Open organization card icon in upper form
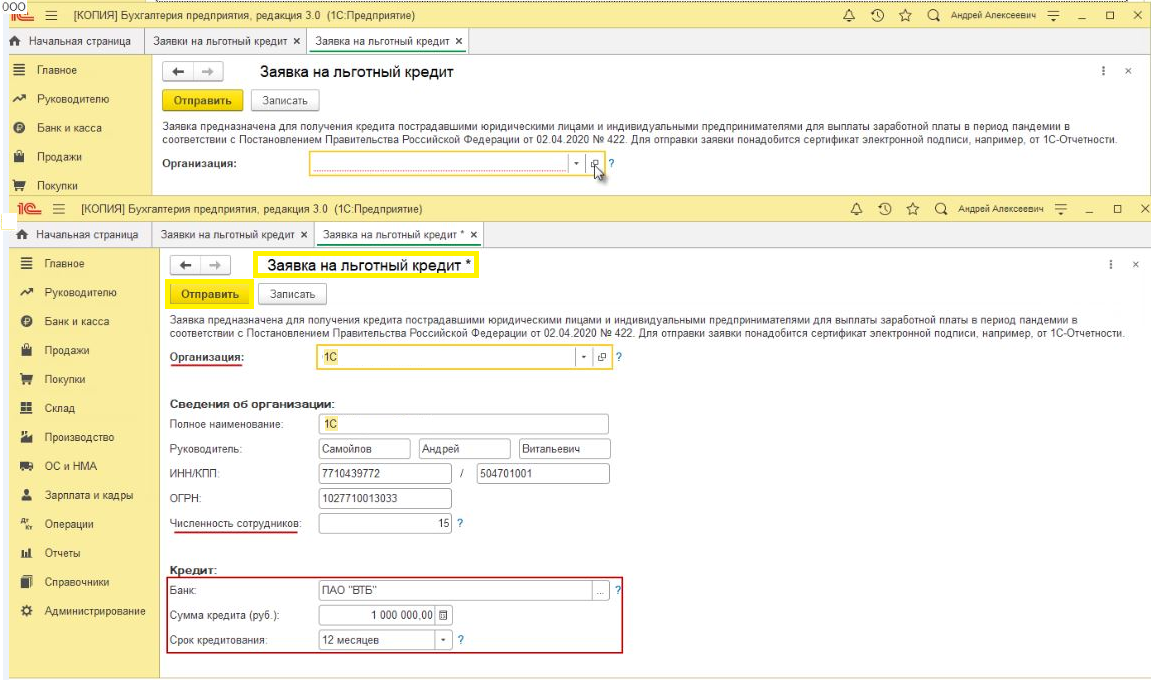This screenshot has height=682, width=1151. [595, 164]
